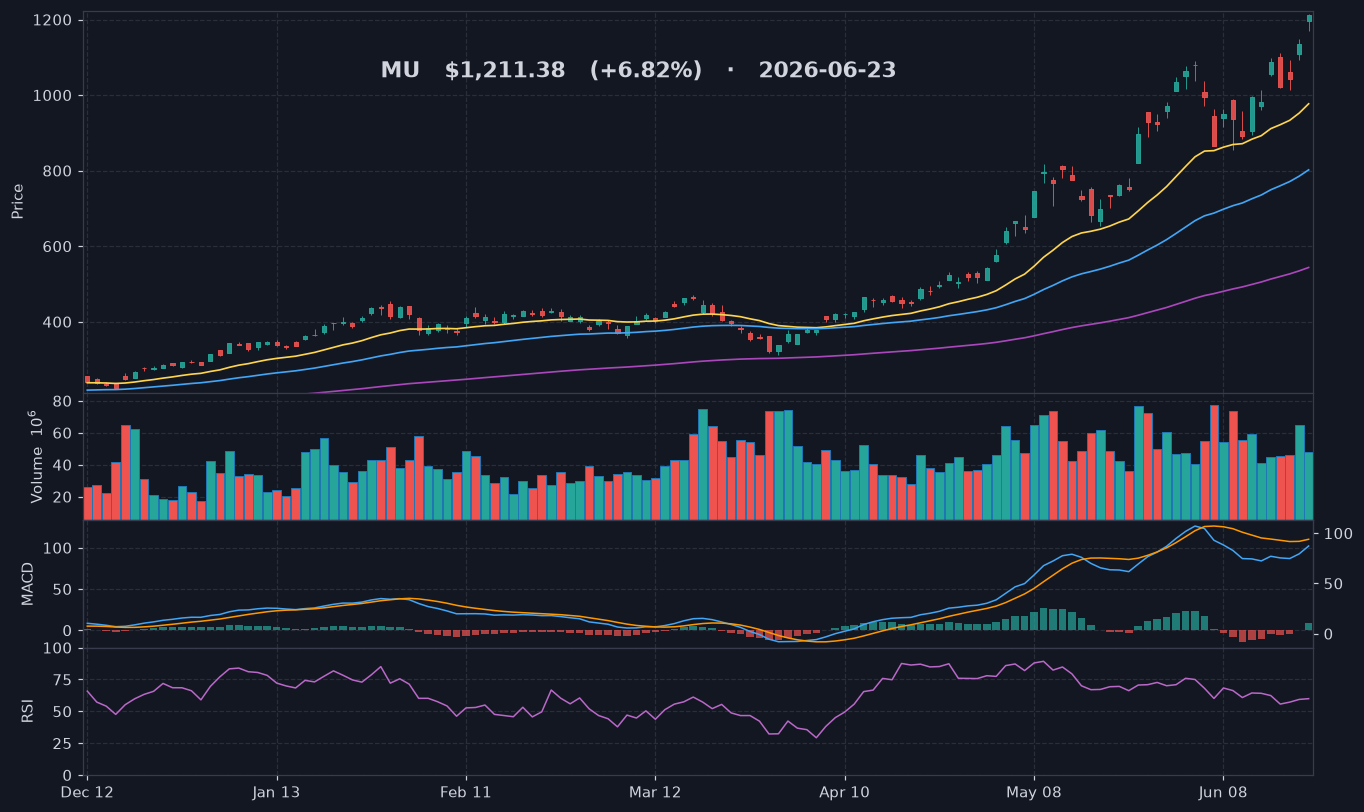Pick the Mar 12 date label
The width and height of the screenshot is (1364, 812).
655,793
